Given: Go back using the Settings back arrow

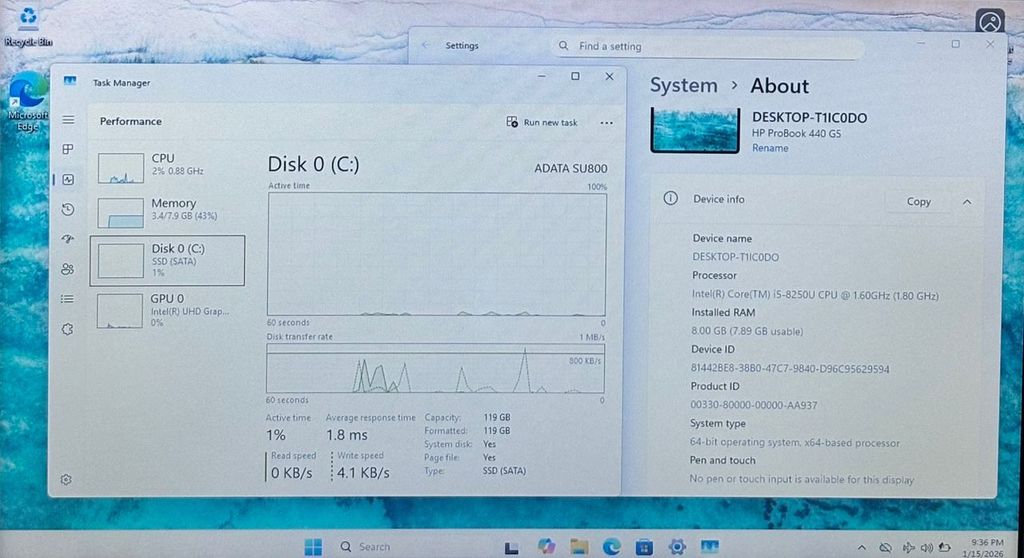Looking at the screenshot, I should point(426,46).
